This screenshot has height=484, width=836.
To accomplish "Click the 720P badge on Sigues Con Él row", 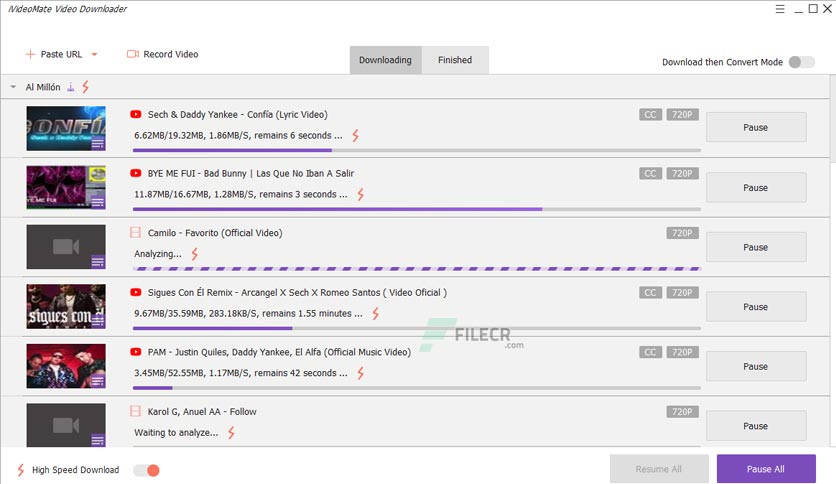I will pyautogui.click(x=682, y=293).
